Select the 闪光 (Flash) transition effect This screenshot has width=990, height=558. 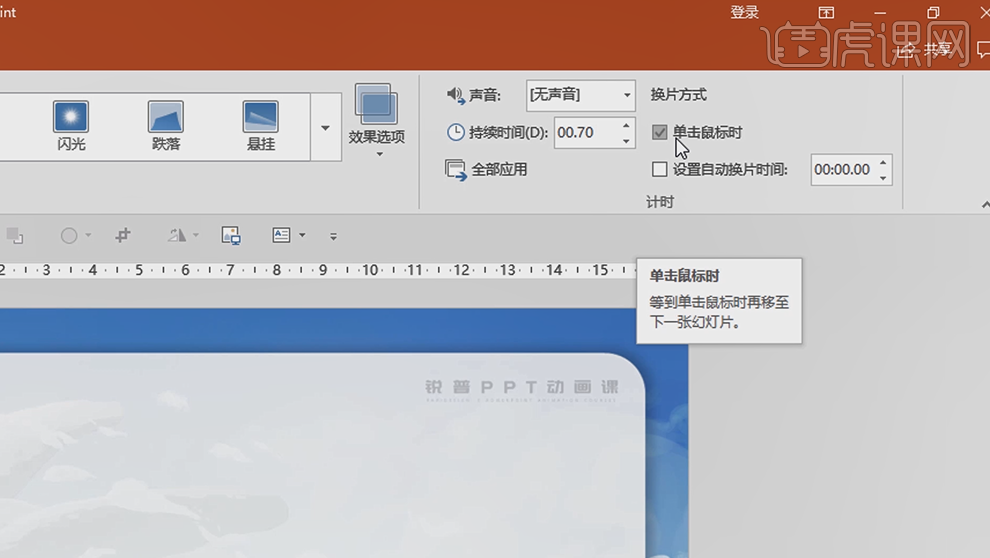tap(71, 126)
